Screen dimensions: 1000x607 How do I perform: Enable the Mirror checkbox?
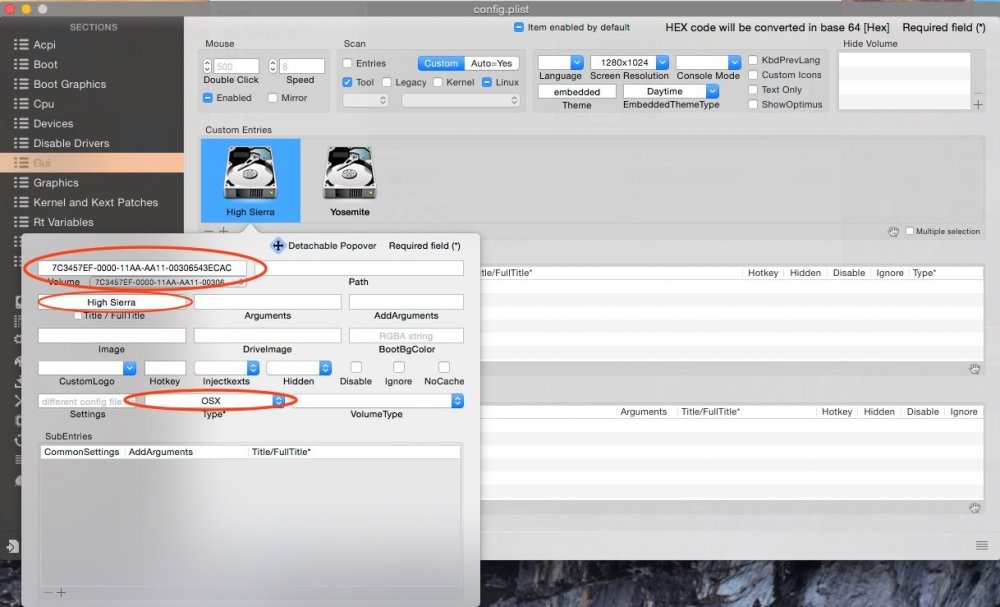pos(273,98)
